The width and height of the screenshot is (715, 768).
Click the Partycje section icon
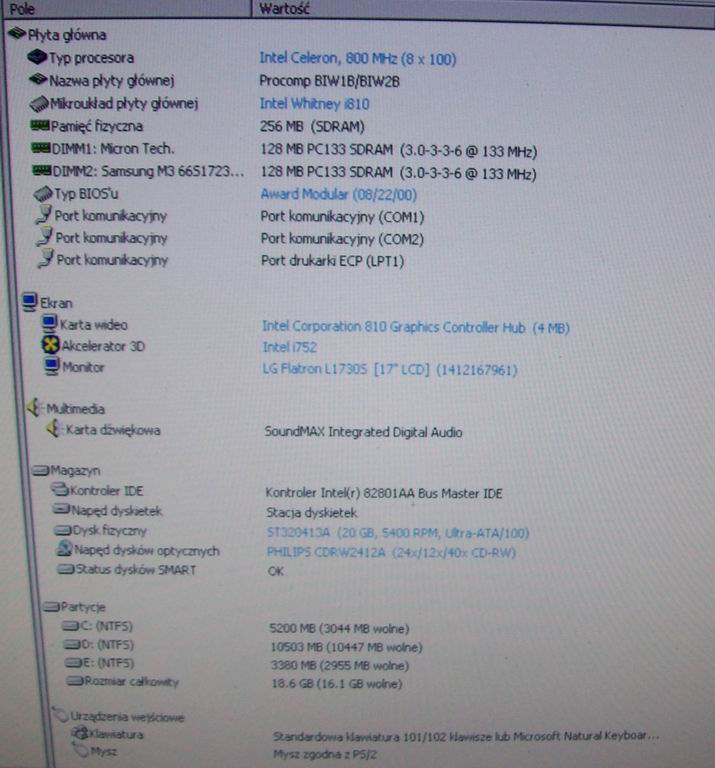pyautogui.click(x=51, y=607)
